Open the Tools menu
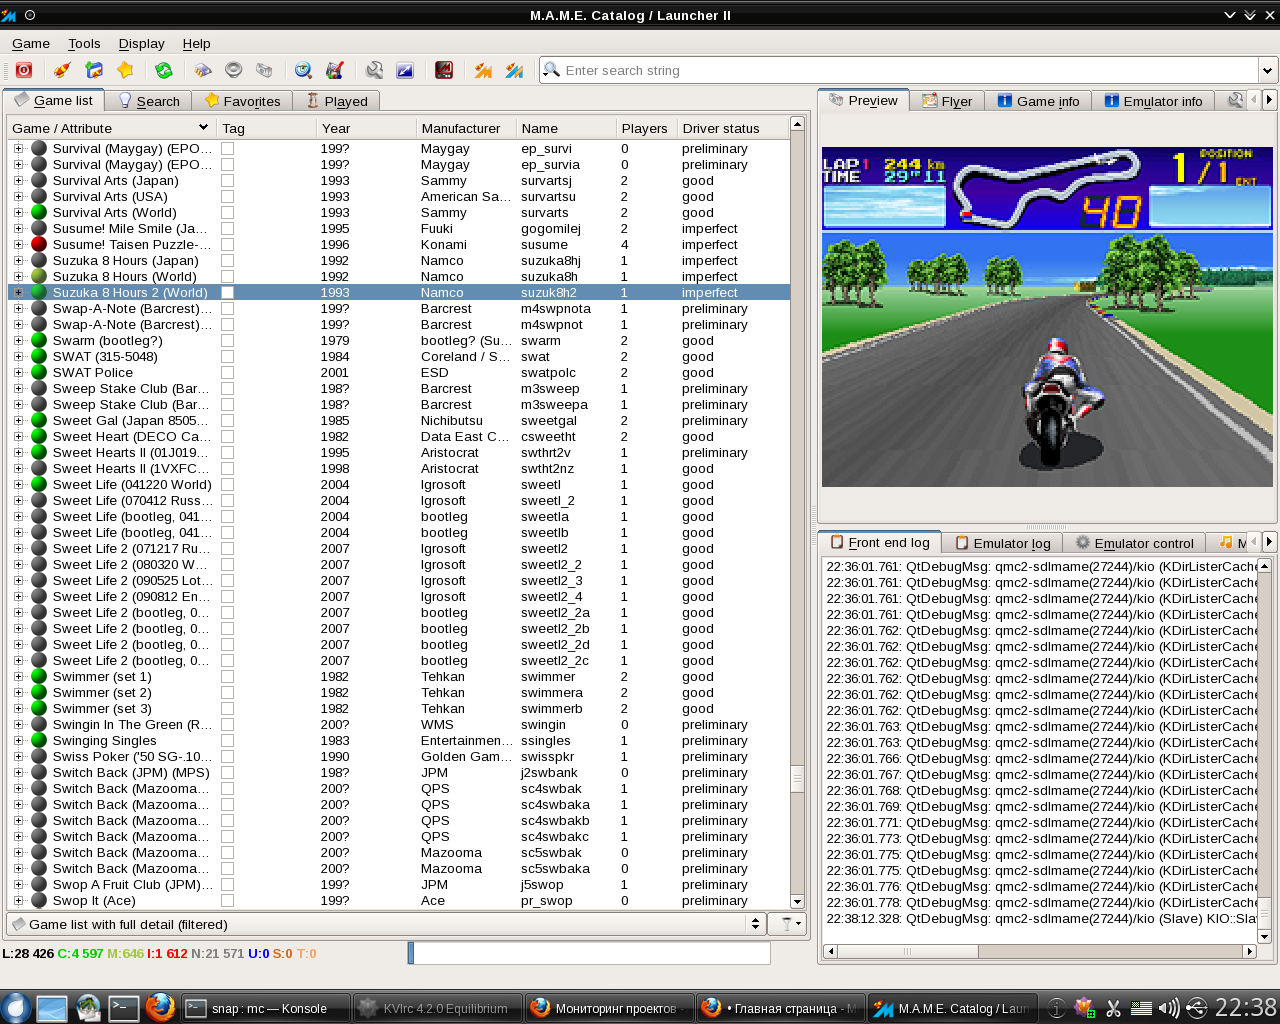Screen dimensions: 1280x1024 (x=84, y=43)
